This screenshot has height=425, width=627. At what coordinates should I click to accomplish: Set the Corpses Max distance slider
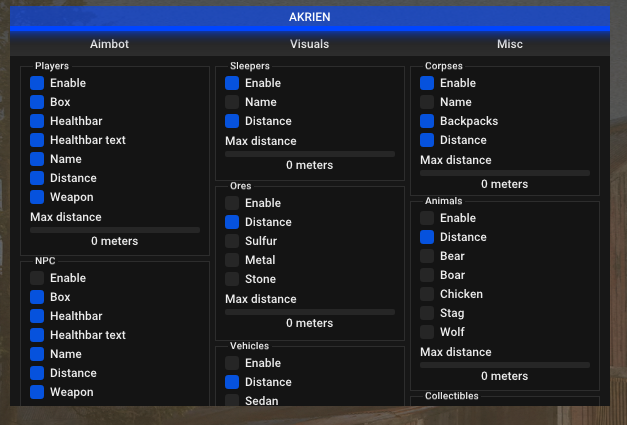[x=505, y=173]
